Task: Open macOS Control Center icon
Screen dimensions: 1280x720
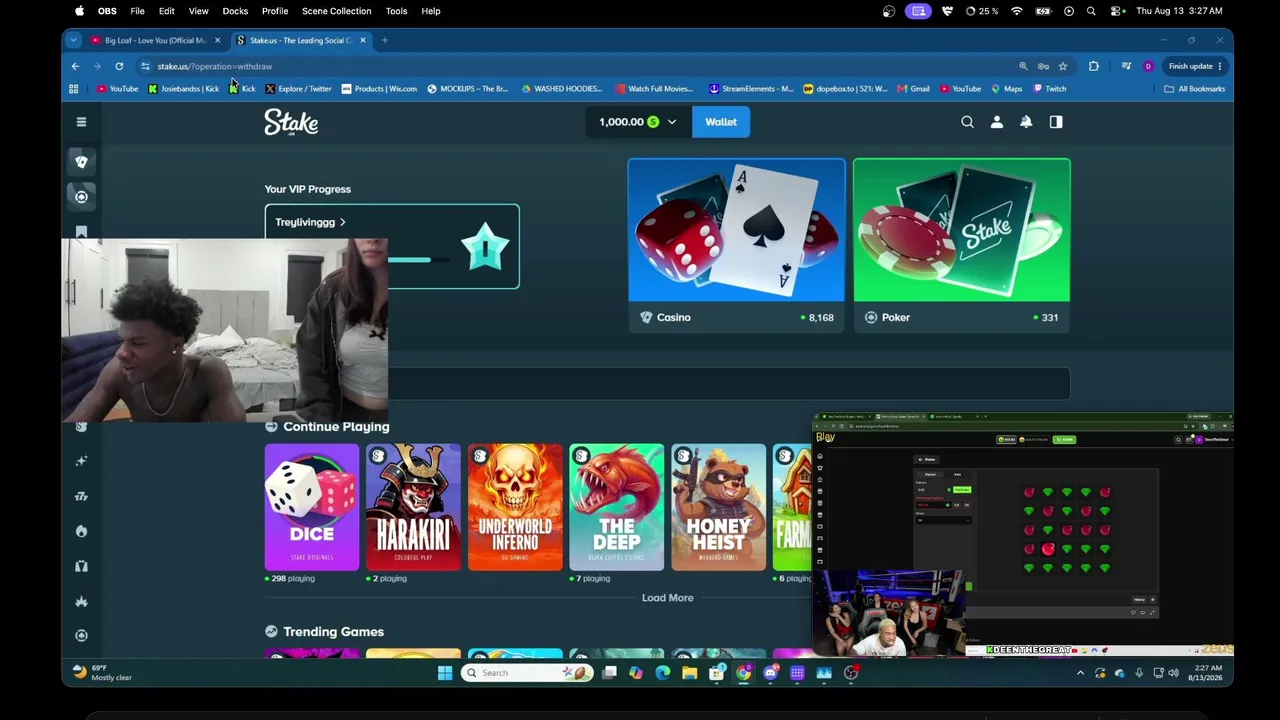Action: pyautogui.click(x=1117, y=11)
